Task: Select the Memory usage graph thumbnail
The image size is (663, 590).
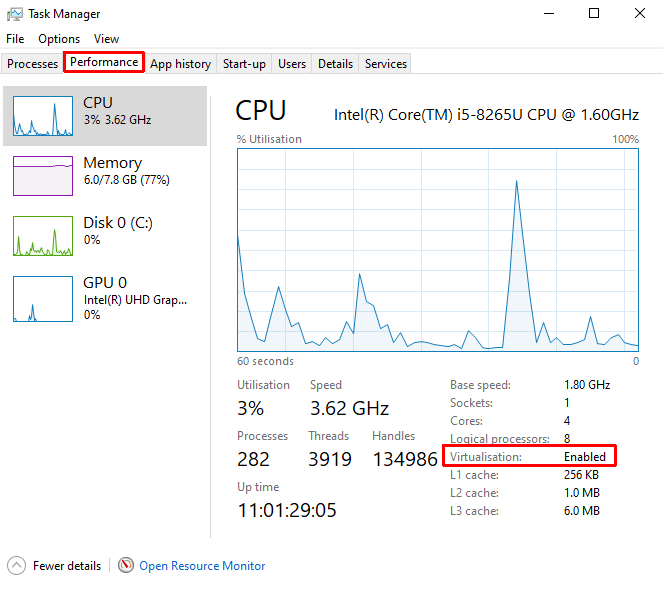Action: point(42,176)
